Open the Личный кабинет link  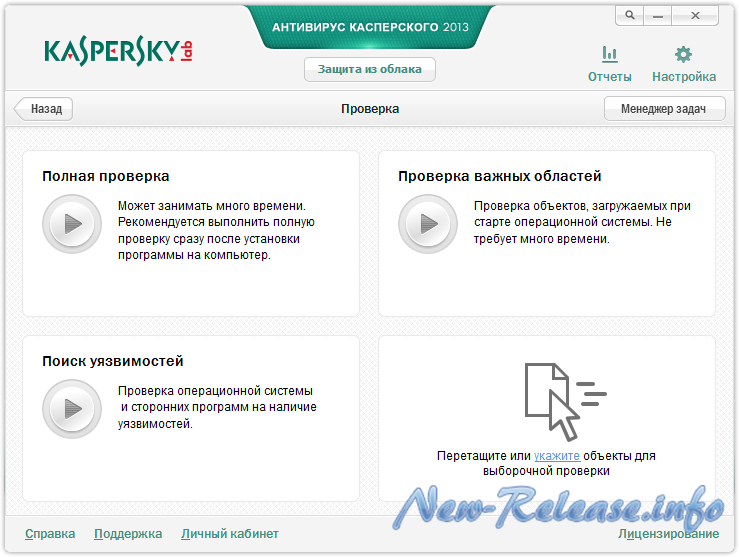[230, 533]
